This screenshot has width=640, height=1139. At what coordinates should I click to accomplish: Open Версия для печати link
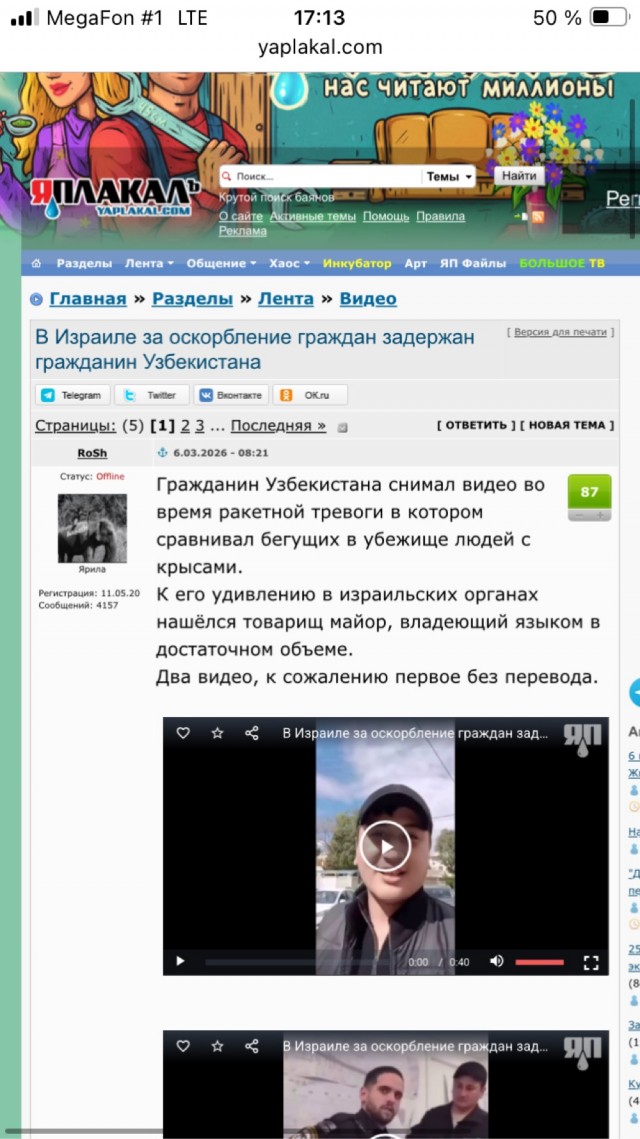(560, 332)
